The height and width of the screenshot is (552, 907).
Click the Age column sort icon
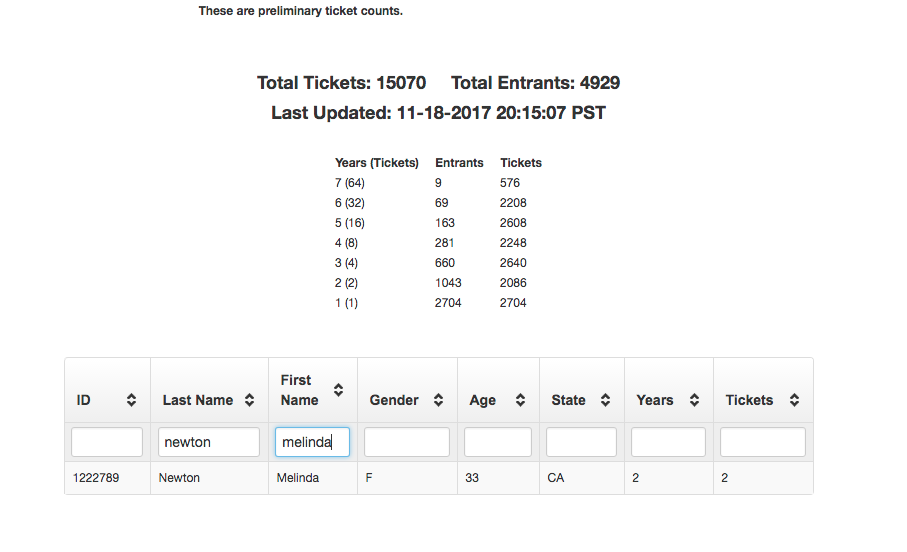coord(521,400)
